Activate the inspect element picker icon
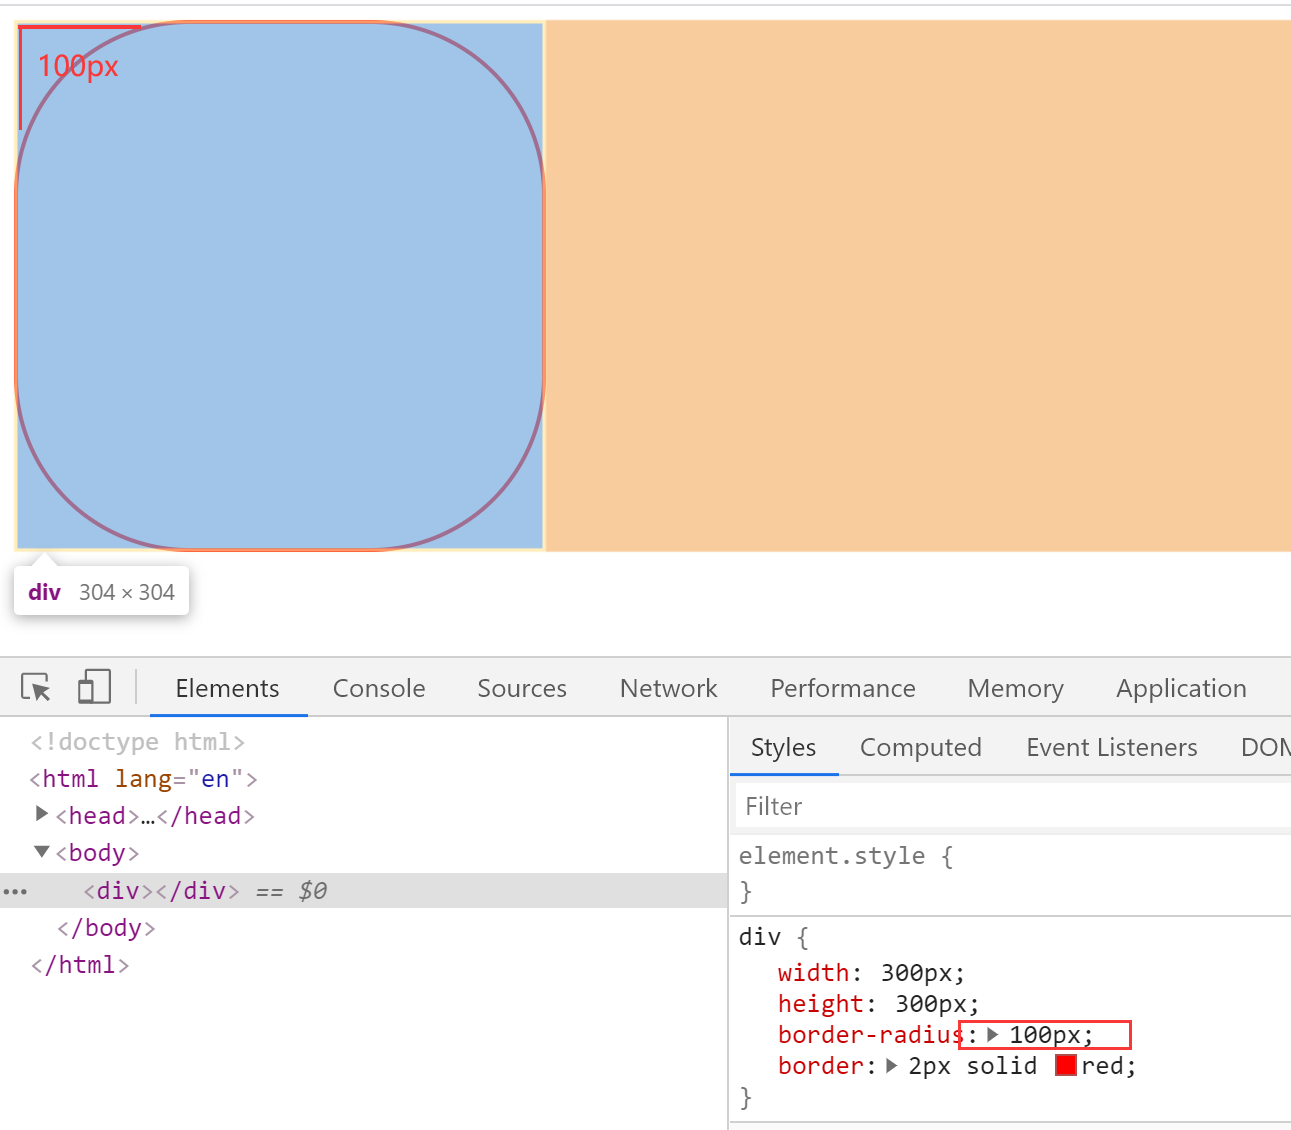The image size is (1291, 1130). pos(36,688)
